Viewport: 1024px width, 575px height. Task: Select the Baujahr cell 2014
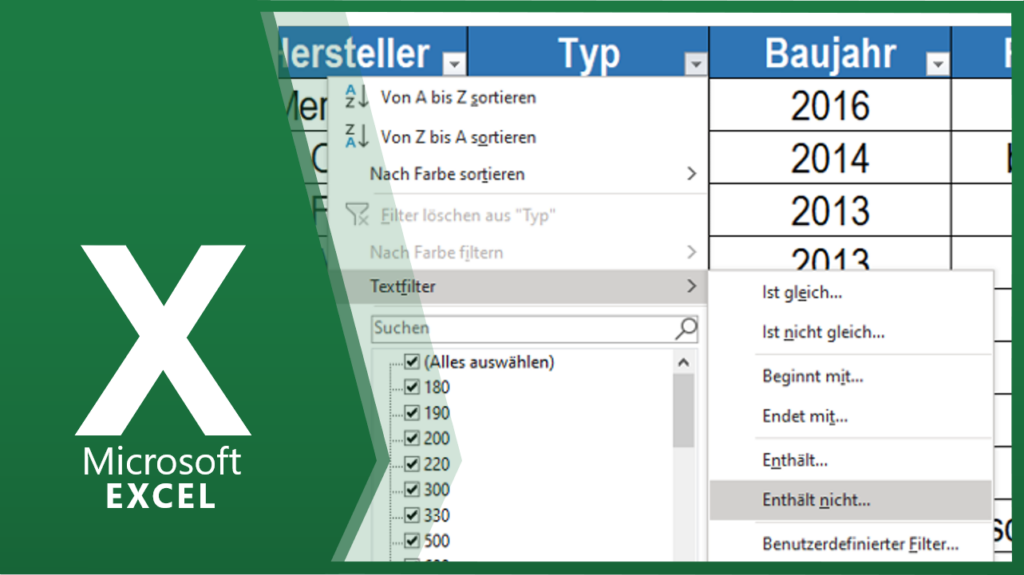coord(830,157)
